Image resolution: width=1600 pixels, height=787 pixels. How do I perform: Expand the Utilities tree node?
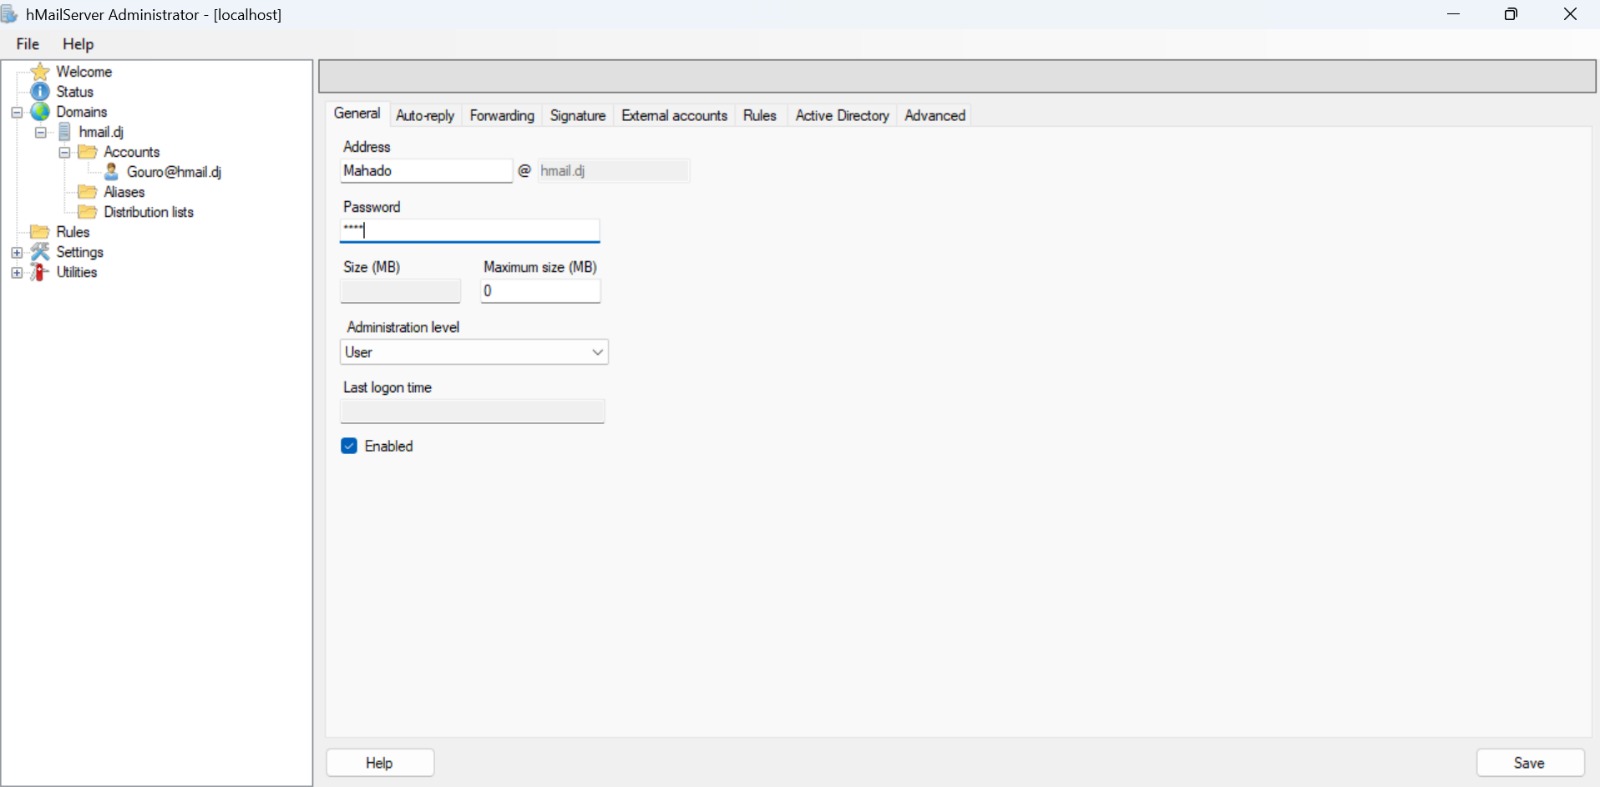[x=17, y=272]
